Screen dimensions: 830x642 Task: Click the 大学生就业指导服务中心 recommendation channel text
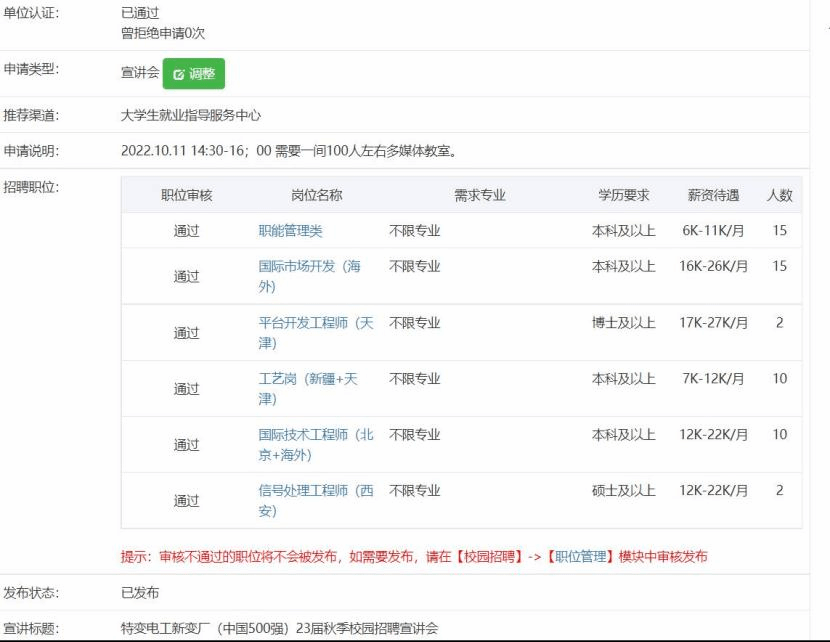[191, 115]
